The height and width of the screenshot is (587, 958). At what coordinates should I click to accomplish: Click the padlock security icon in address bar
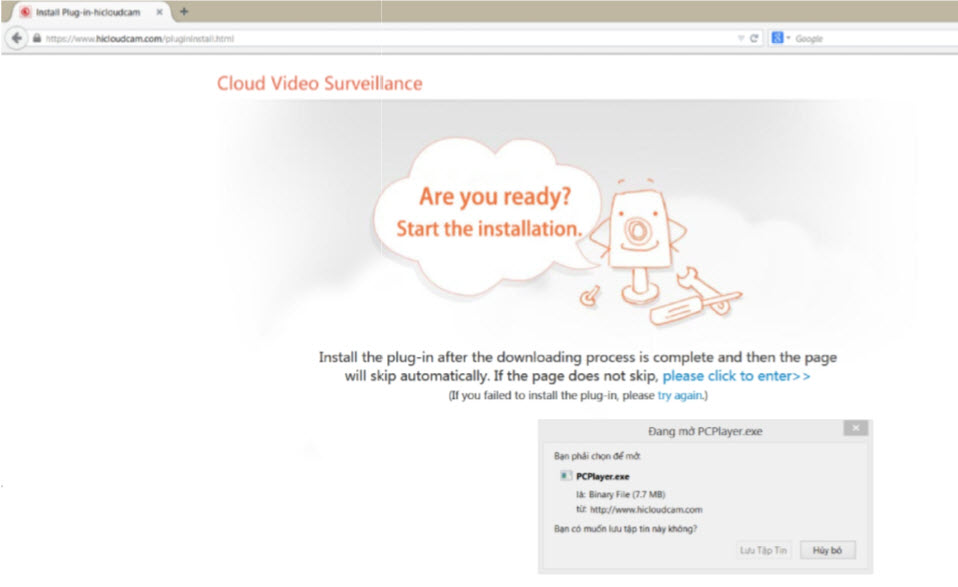[35, 38]
